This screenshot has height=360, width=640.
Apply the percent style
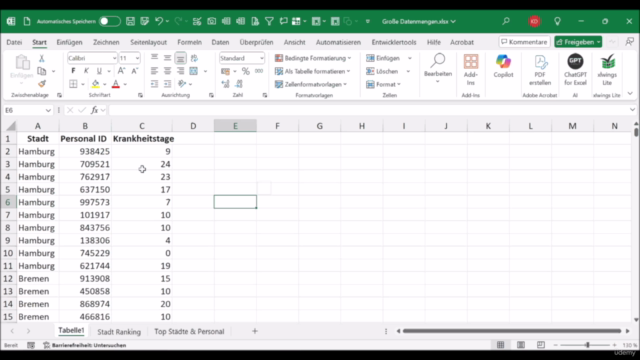point(245,71)
